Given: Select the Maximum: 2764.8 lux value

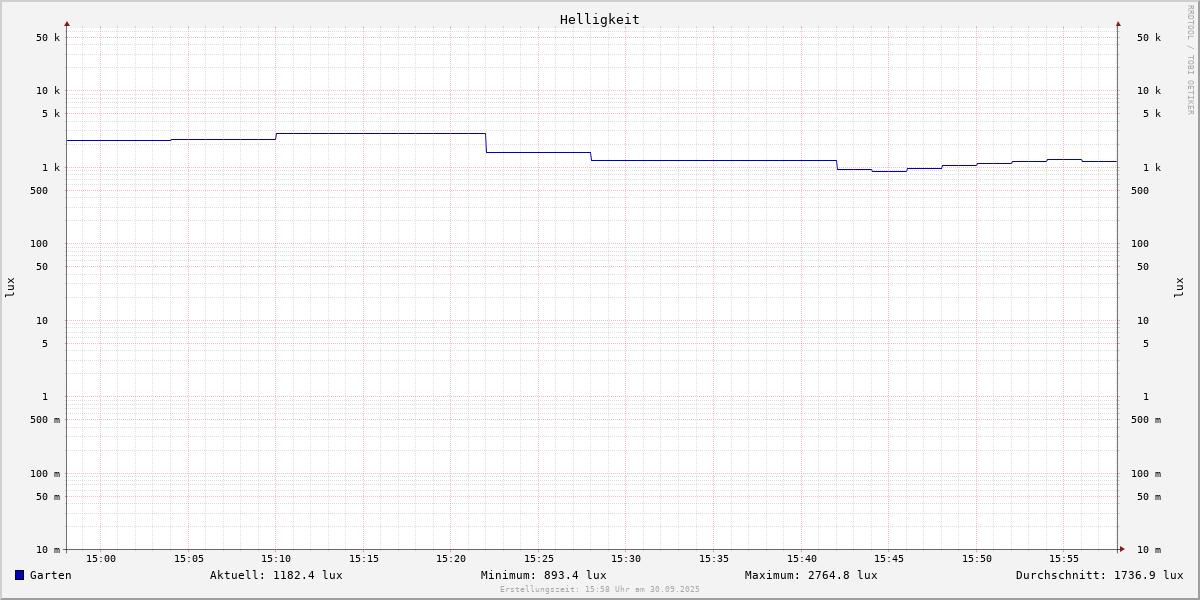Looking at the screenshot, I should [x=811, y=575].
